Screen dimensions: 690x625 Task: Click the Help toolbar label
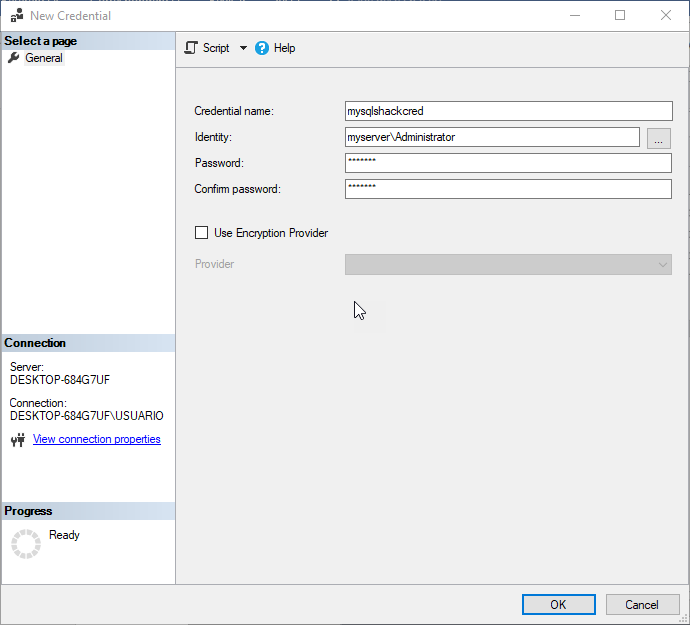[285, 48]
